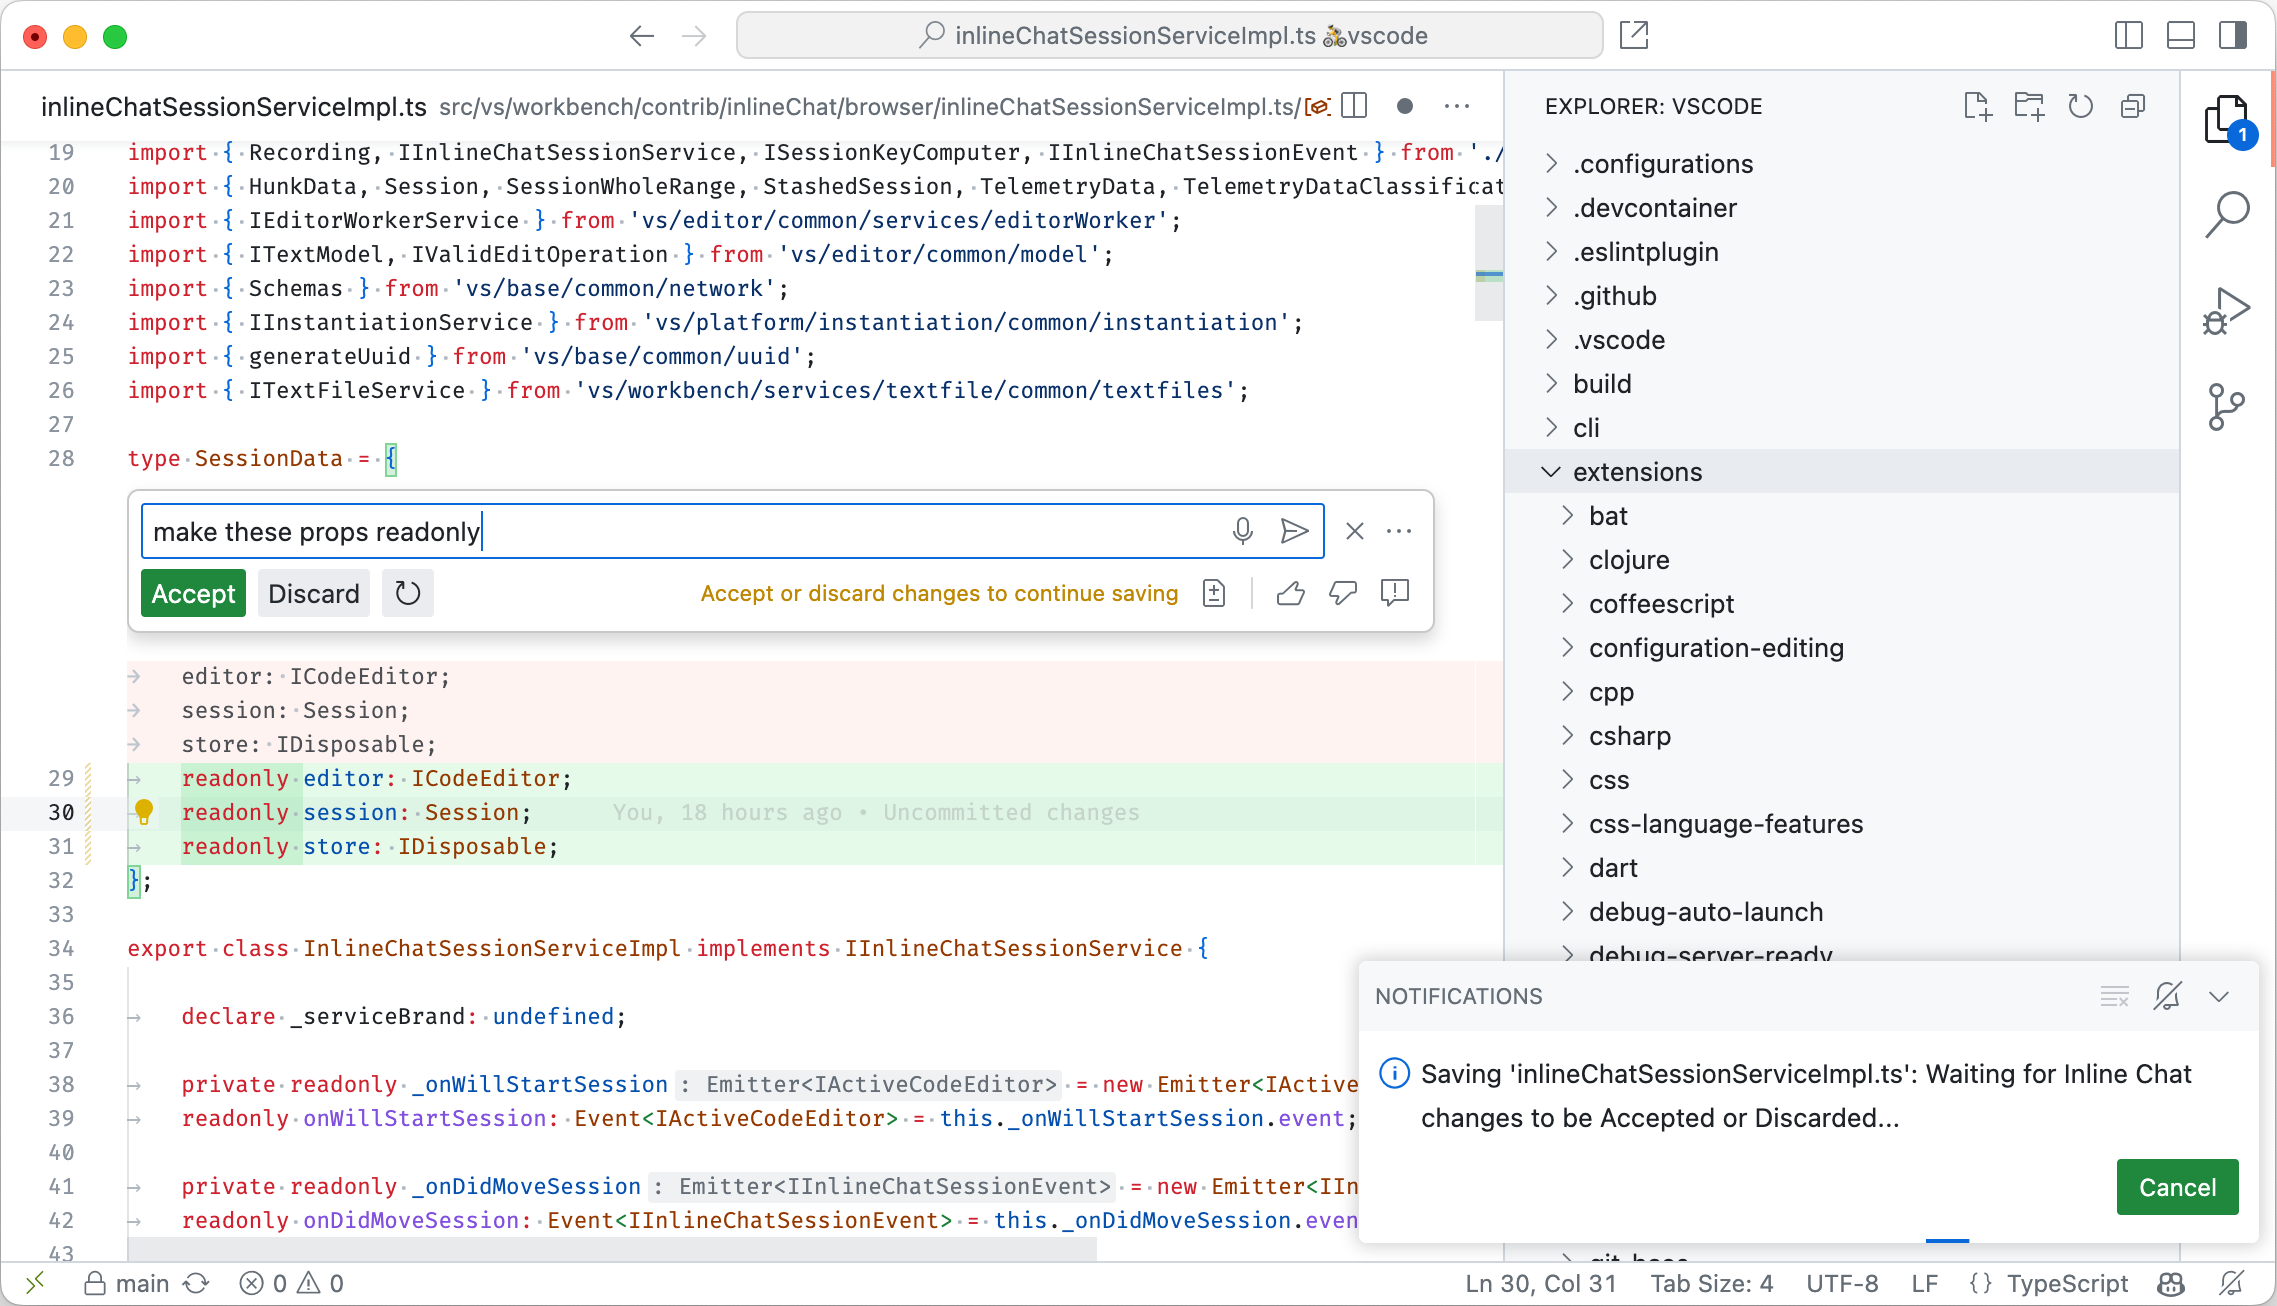Click the lightbulb on line 30
This screenshot has height=1306, width=2277.
(146, 812)
